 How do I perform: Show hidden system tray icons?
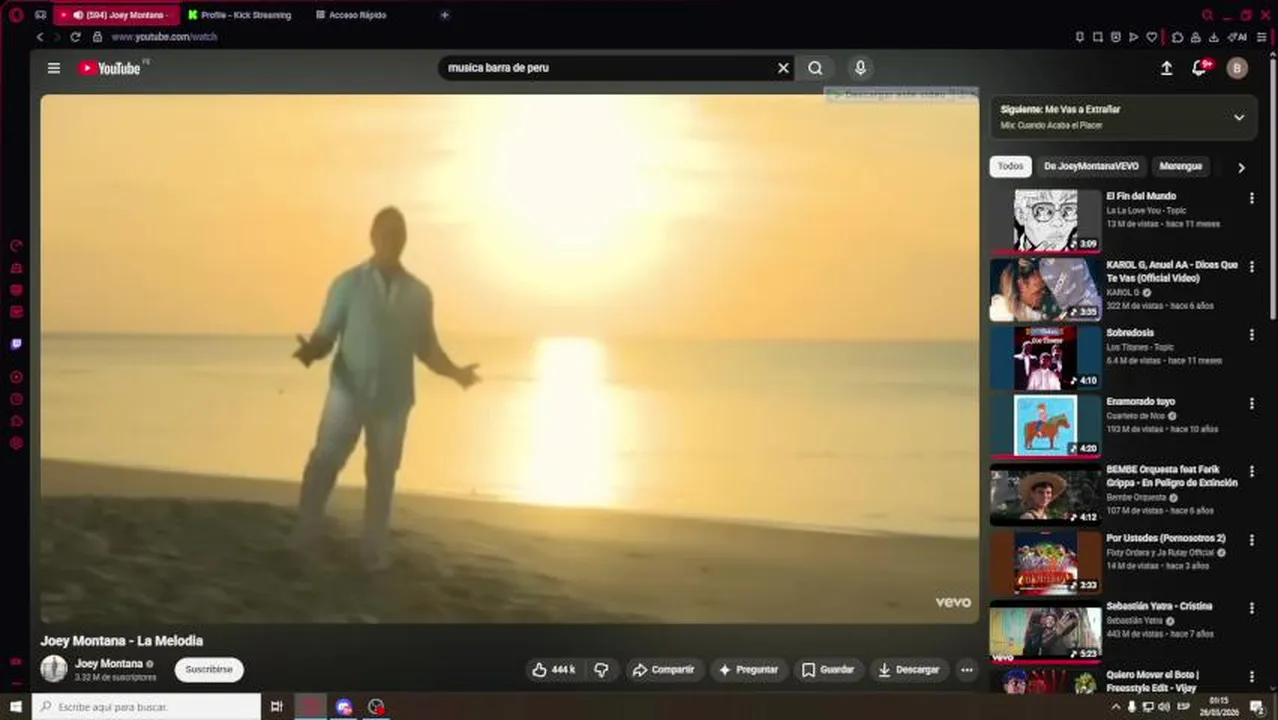[x=1116, y=707]
